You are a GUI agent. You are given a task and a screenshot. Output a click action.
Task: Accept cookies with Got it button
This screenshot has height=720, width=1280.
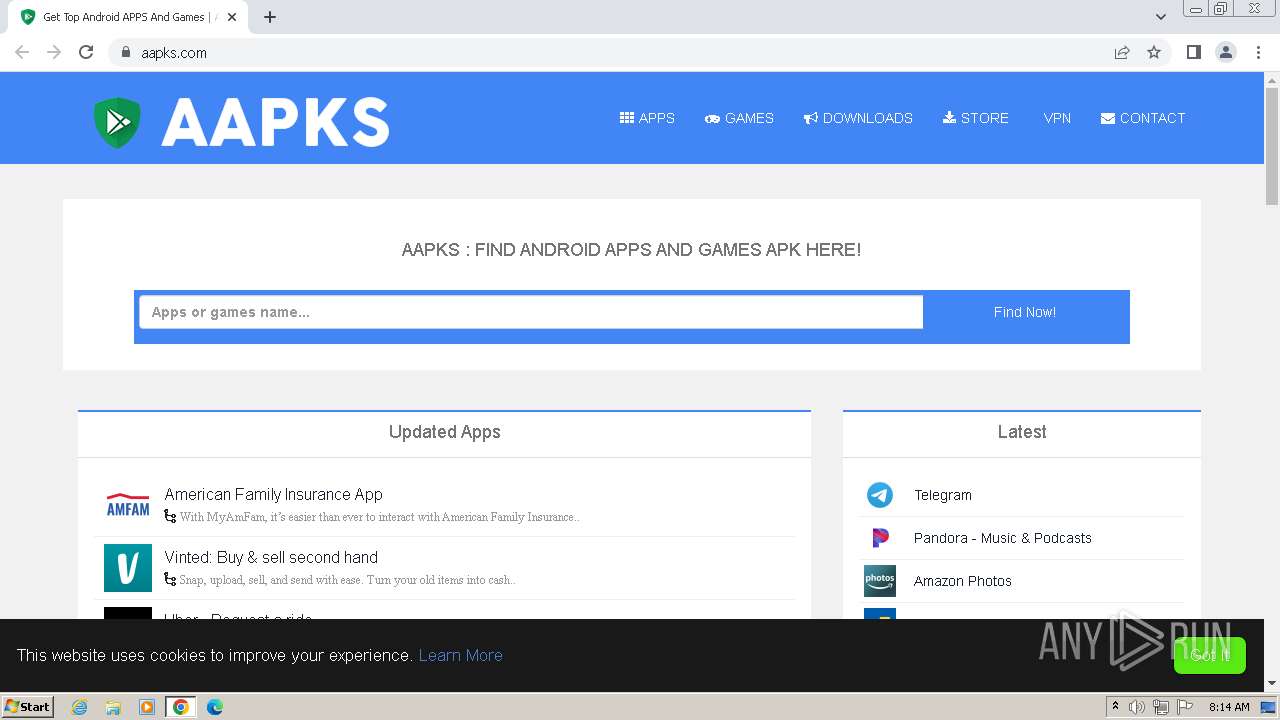[1210, 655]
